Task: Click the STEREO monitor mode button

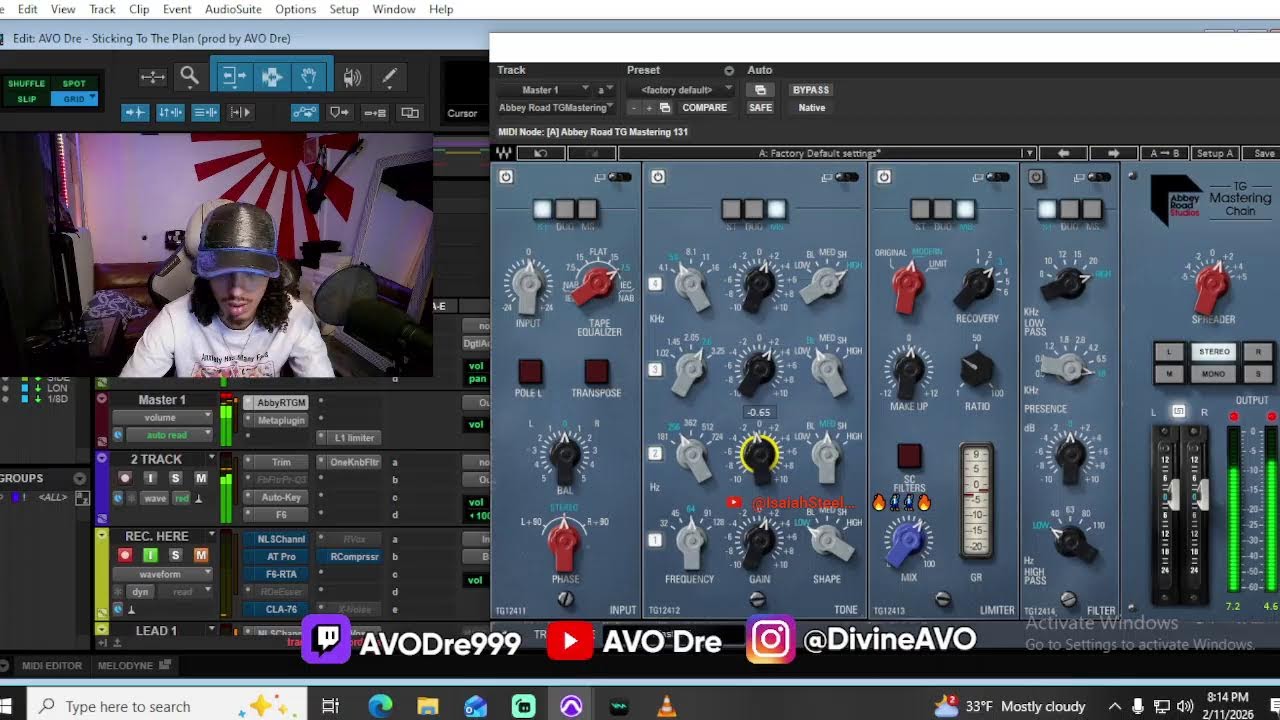Action: pyautogui.click(x=1214, y=352)
